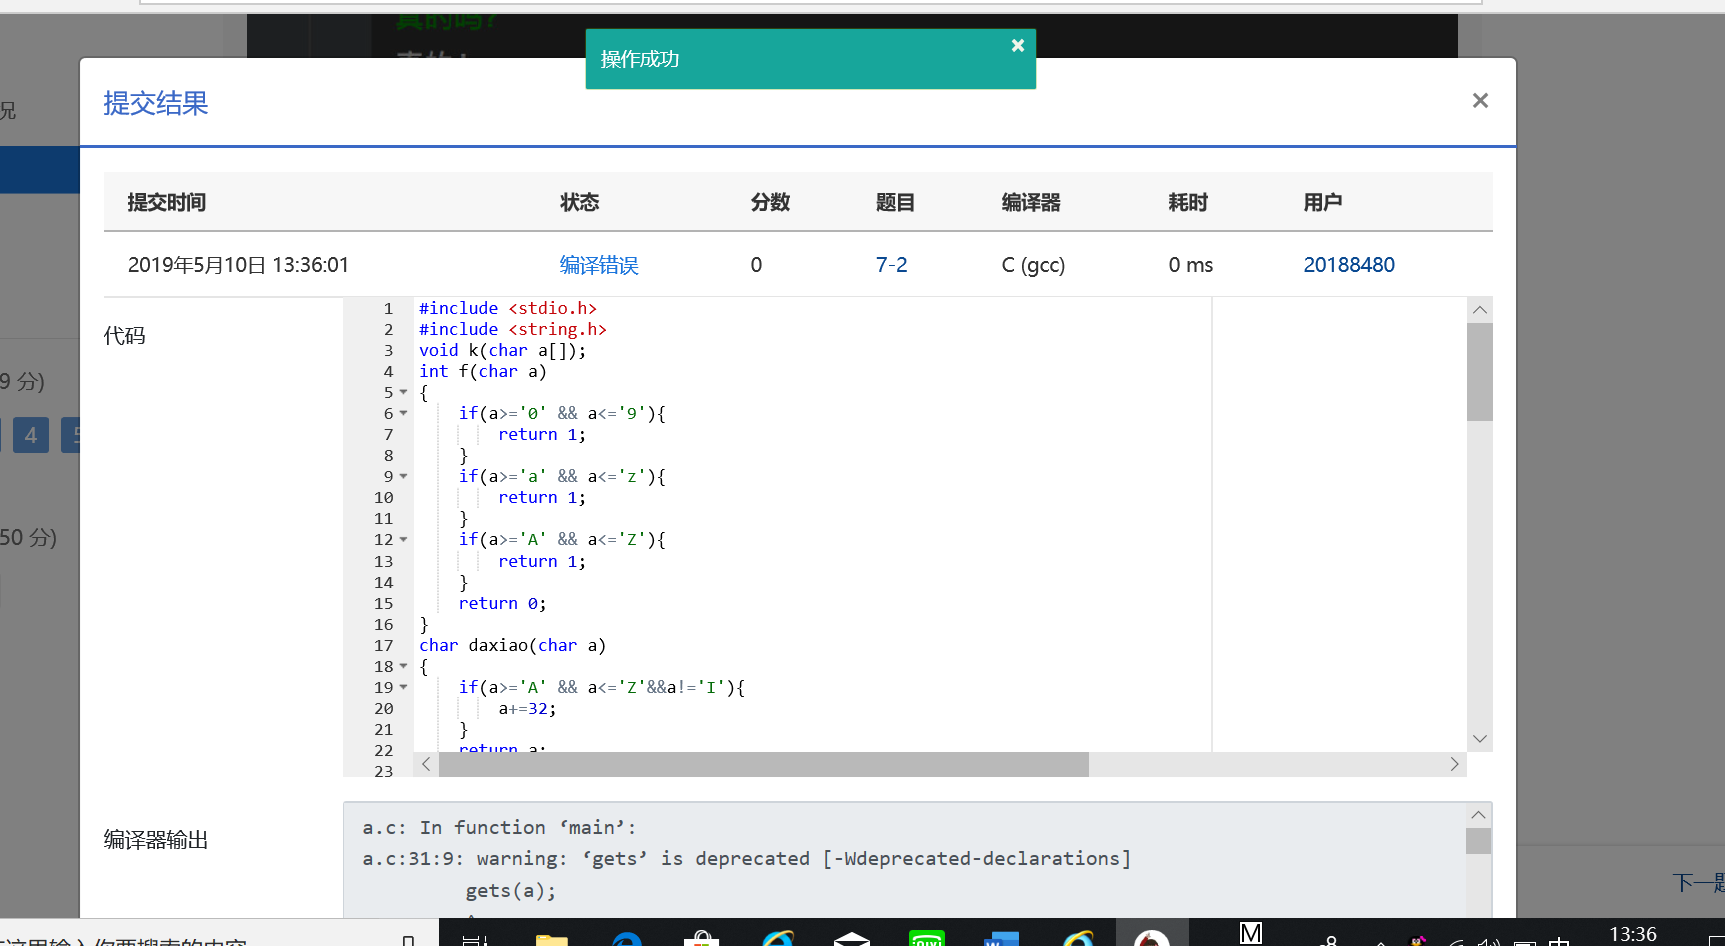Close the 提交结果 dialog

click(x=1480, y=100)
